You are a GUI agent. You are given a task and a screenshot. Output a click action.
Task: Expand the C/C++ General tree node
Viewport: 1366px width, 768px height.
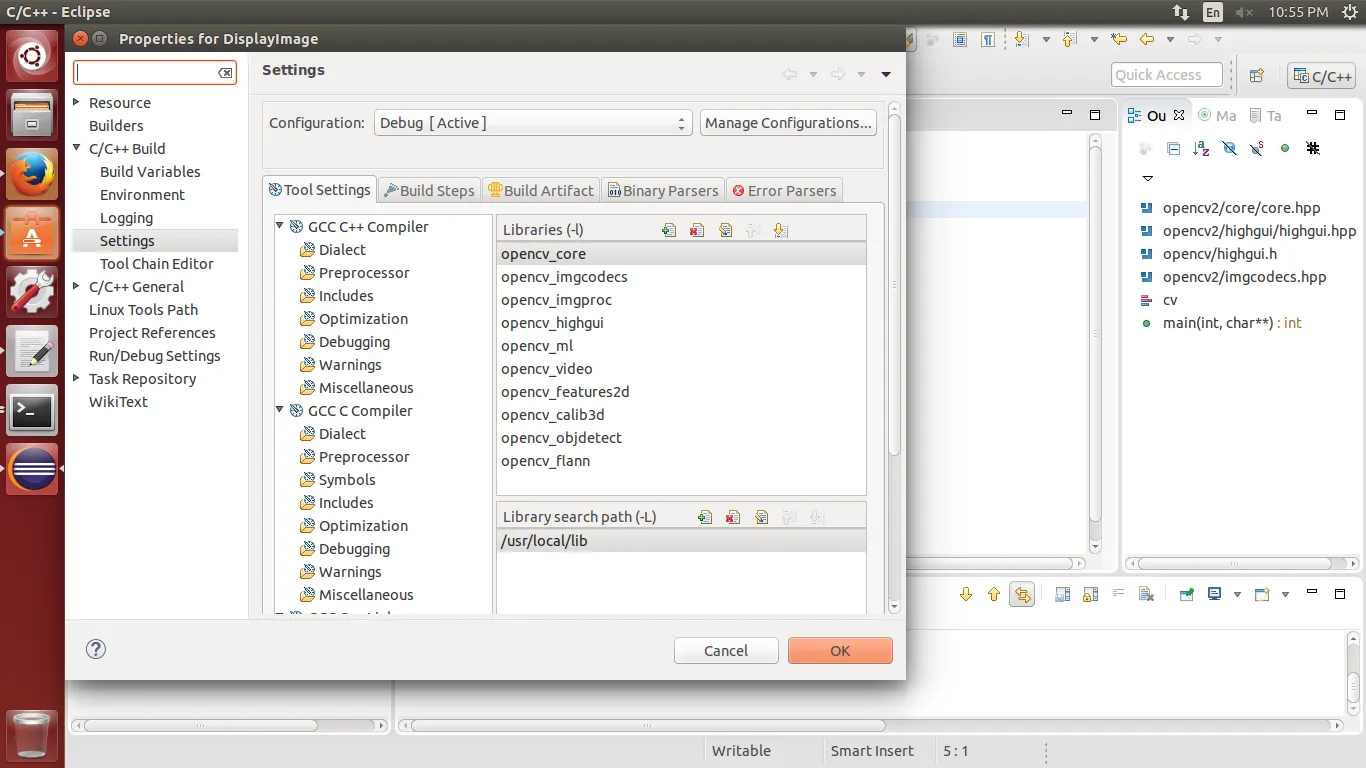pos(78,286)
